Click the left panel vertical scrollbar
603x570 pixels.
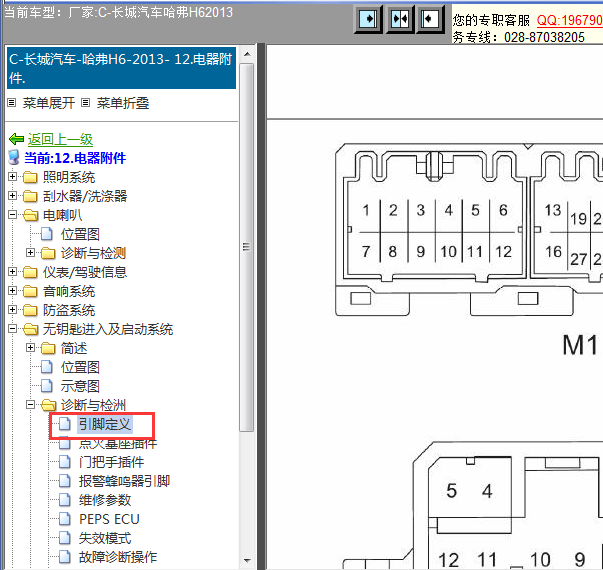click(247, 300)
